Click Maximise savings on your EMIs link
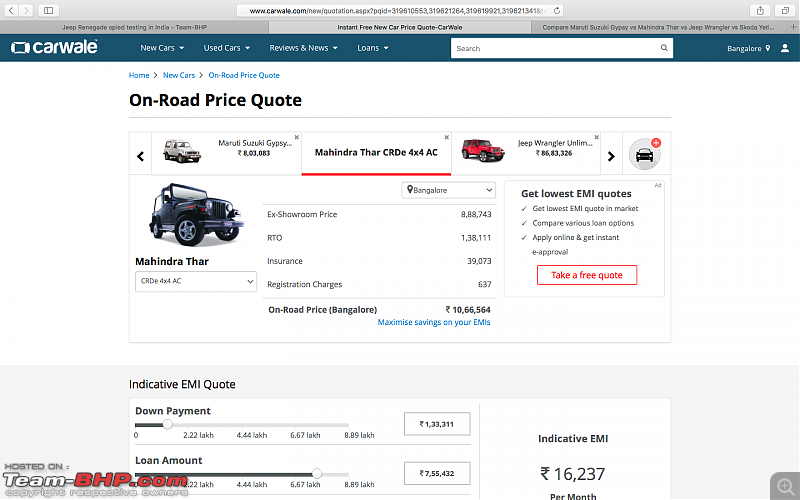 [x=434, y=322]
